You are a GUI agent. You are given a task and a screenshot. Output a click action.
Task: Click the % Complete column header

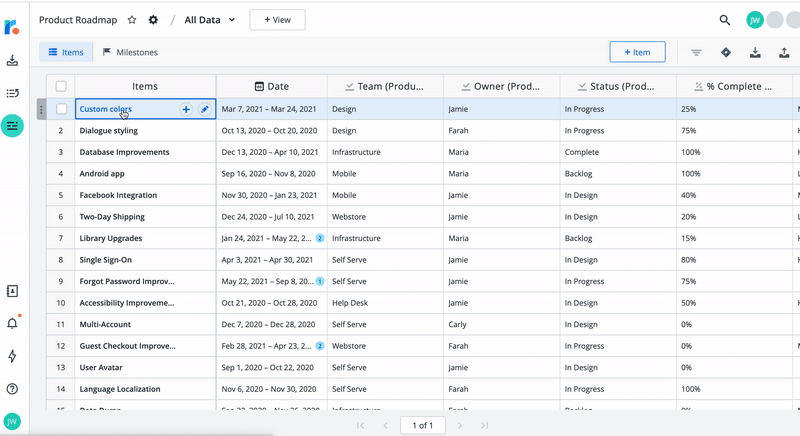click(x=734, y=86)
